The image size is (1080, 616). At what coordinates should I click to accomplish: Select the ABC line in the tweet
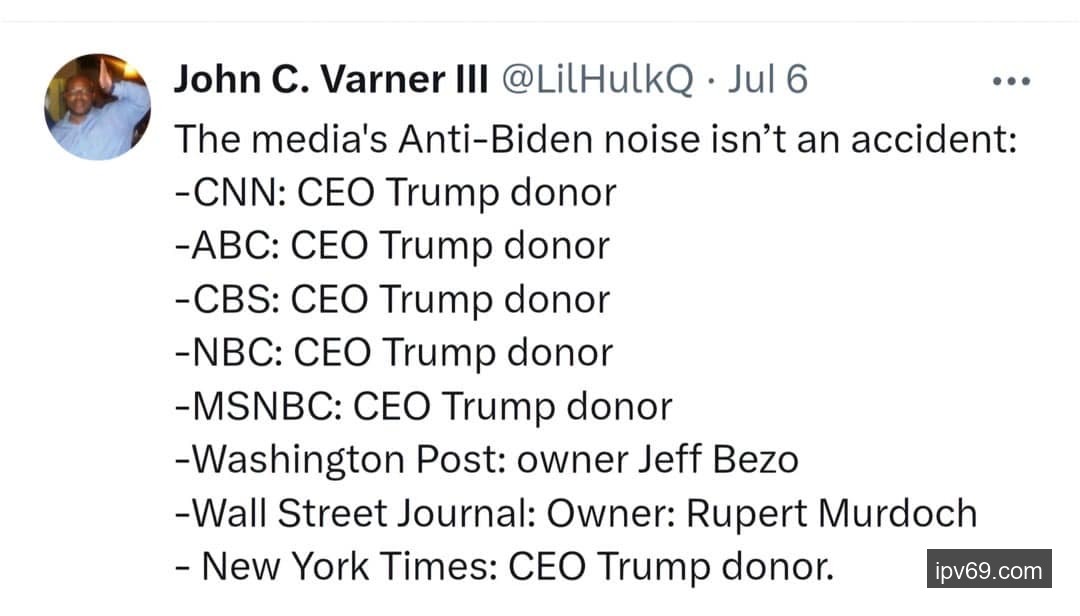tap(392, 246)
